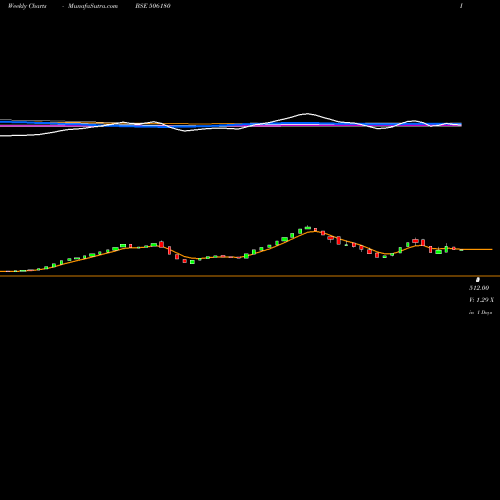500x500 pixels.
Task: Click the white indicator line's highest peak
Action: tap(307, 114)
